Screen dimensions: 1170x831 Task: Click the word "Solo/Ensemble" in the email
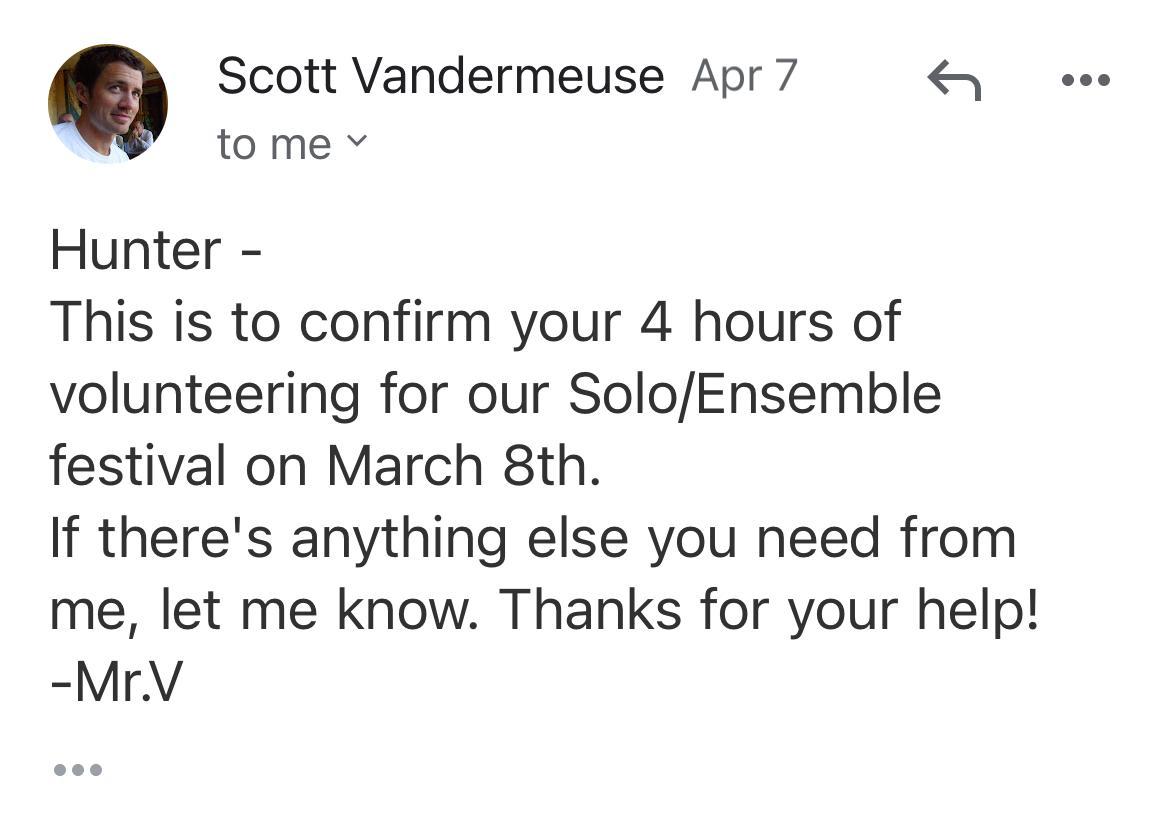754,394
